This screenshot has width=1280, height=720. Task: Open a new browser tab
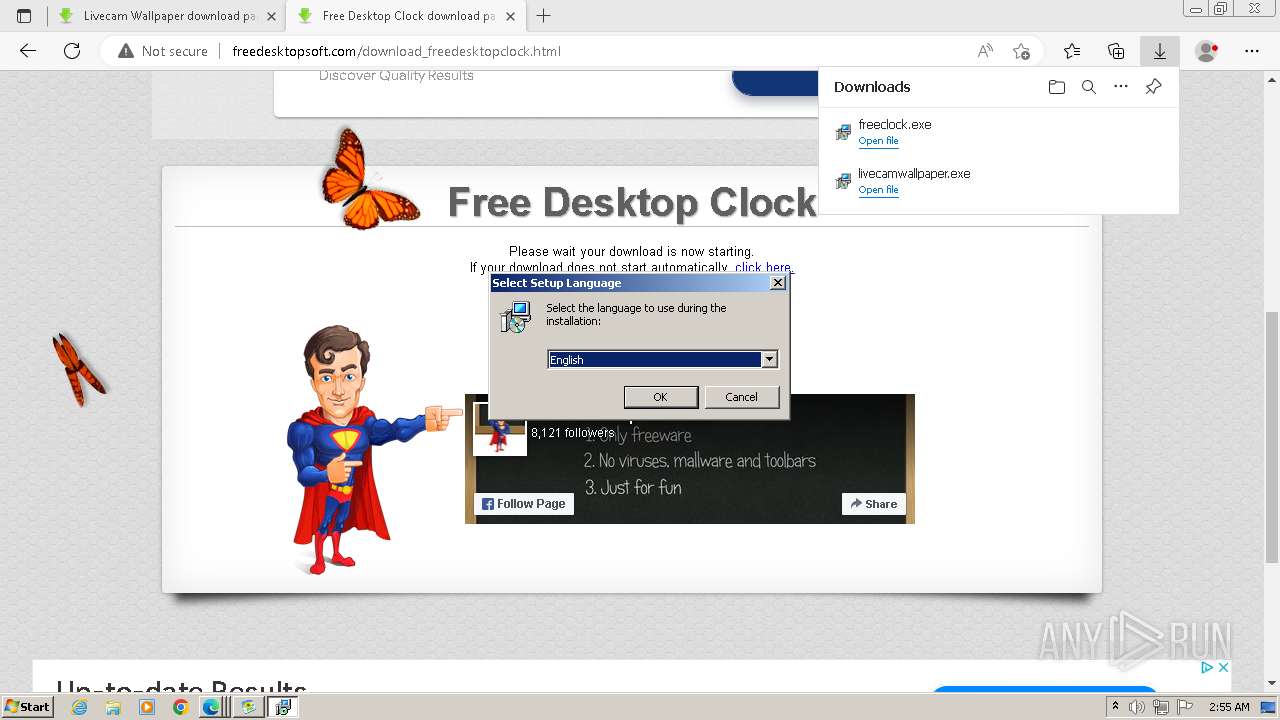544,16
